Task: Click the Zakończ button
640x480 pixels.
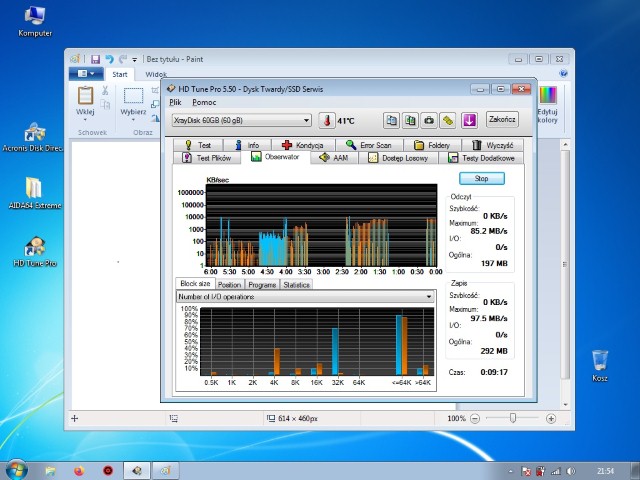Action: (502, 120)
